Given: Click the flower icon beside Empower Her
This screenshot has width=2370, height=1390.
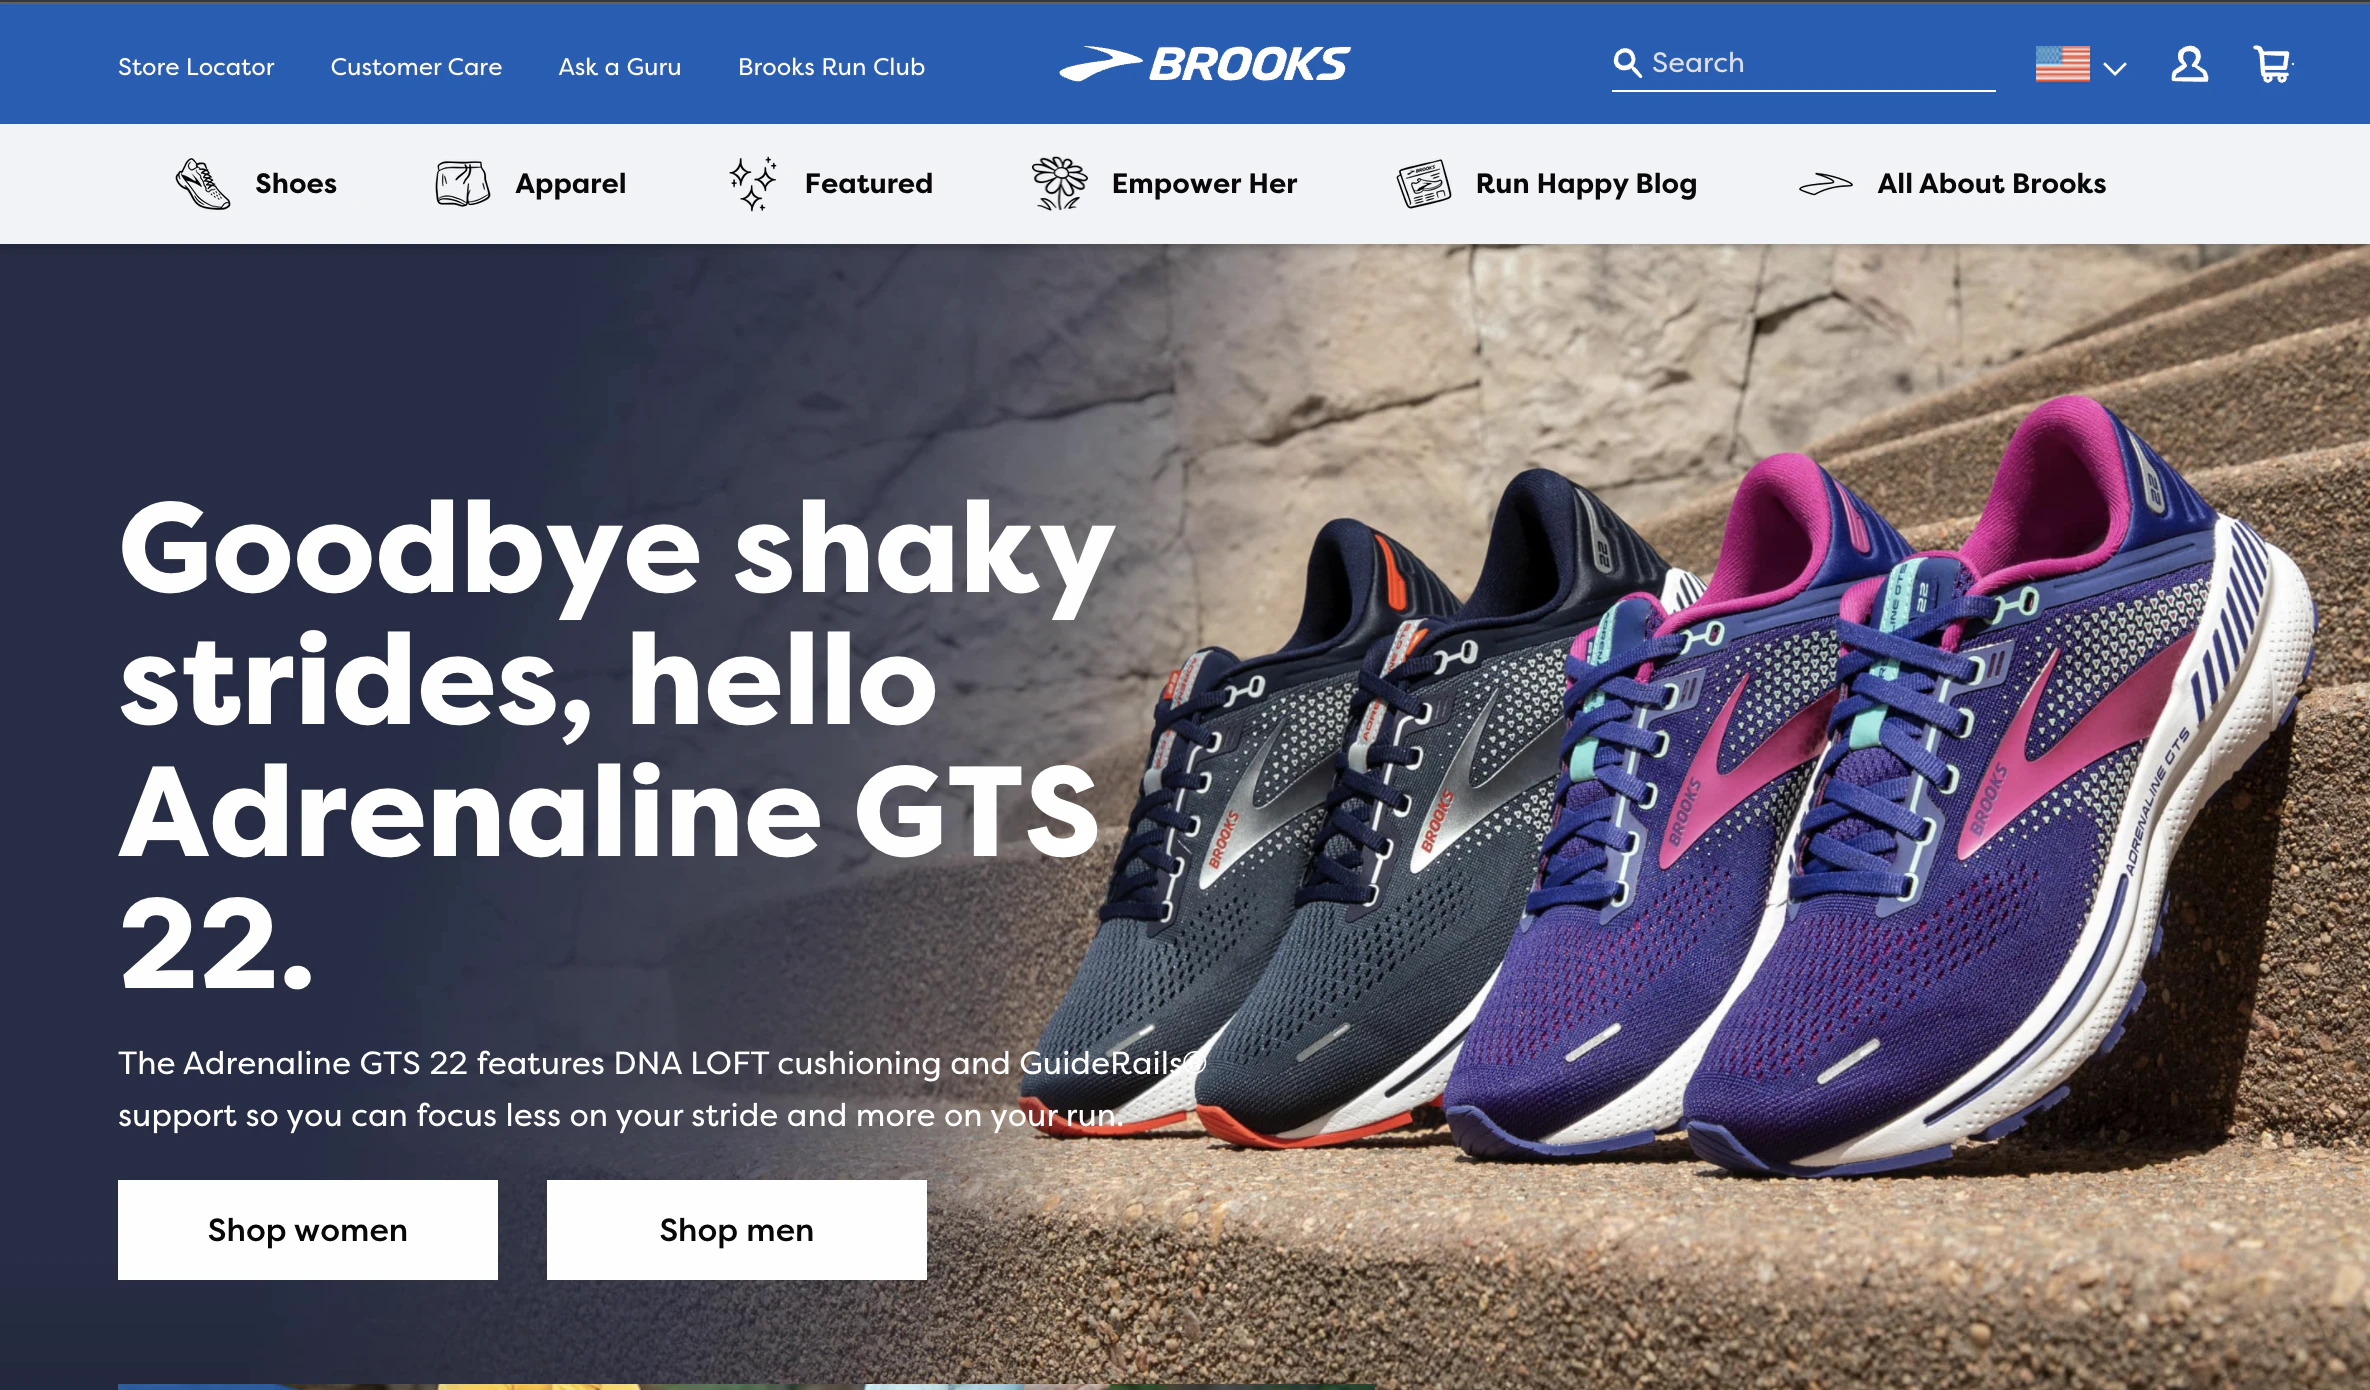Looking at the screenshot, I should (x=1059, y=184).
